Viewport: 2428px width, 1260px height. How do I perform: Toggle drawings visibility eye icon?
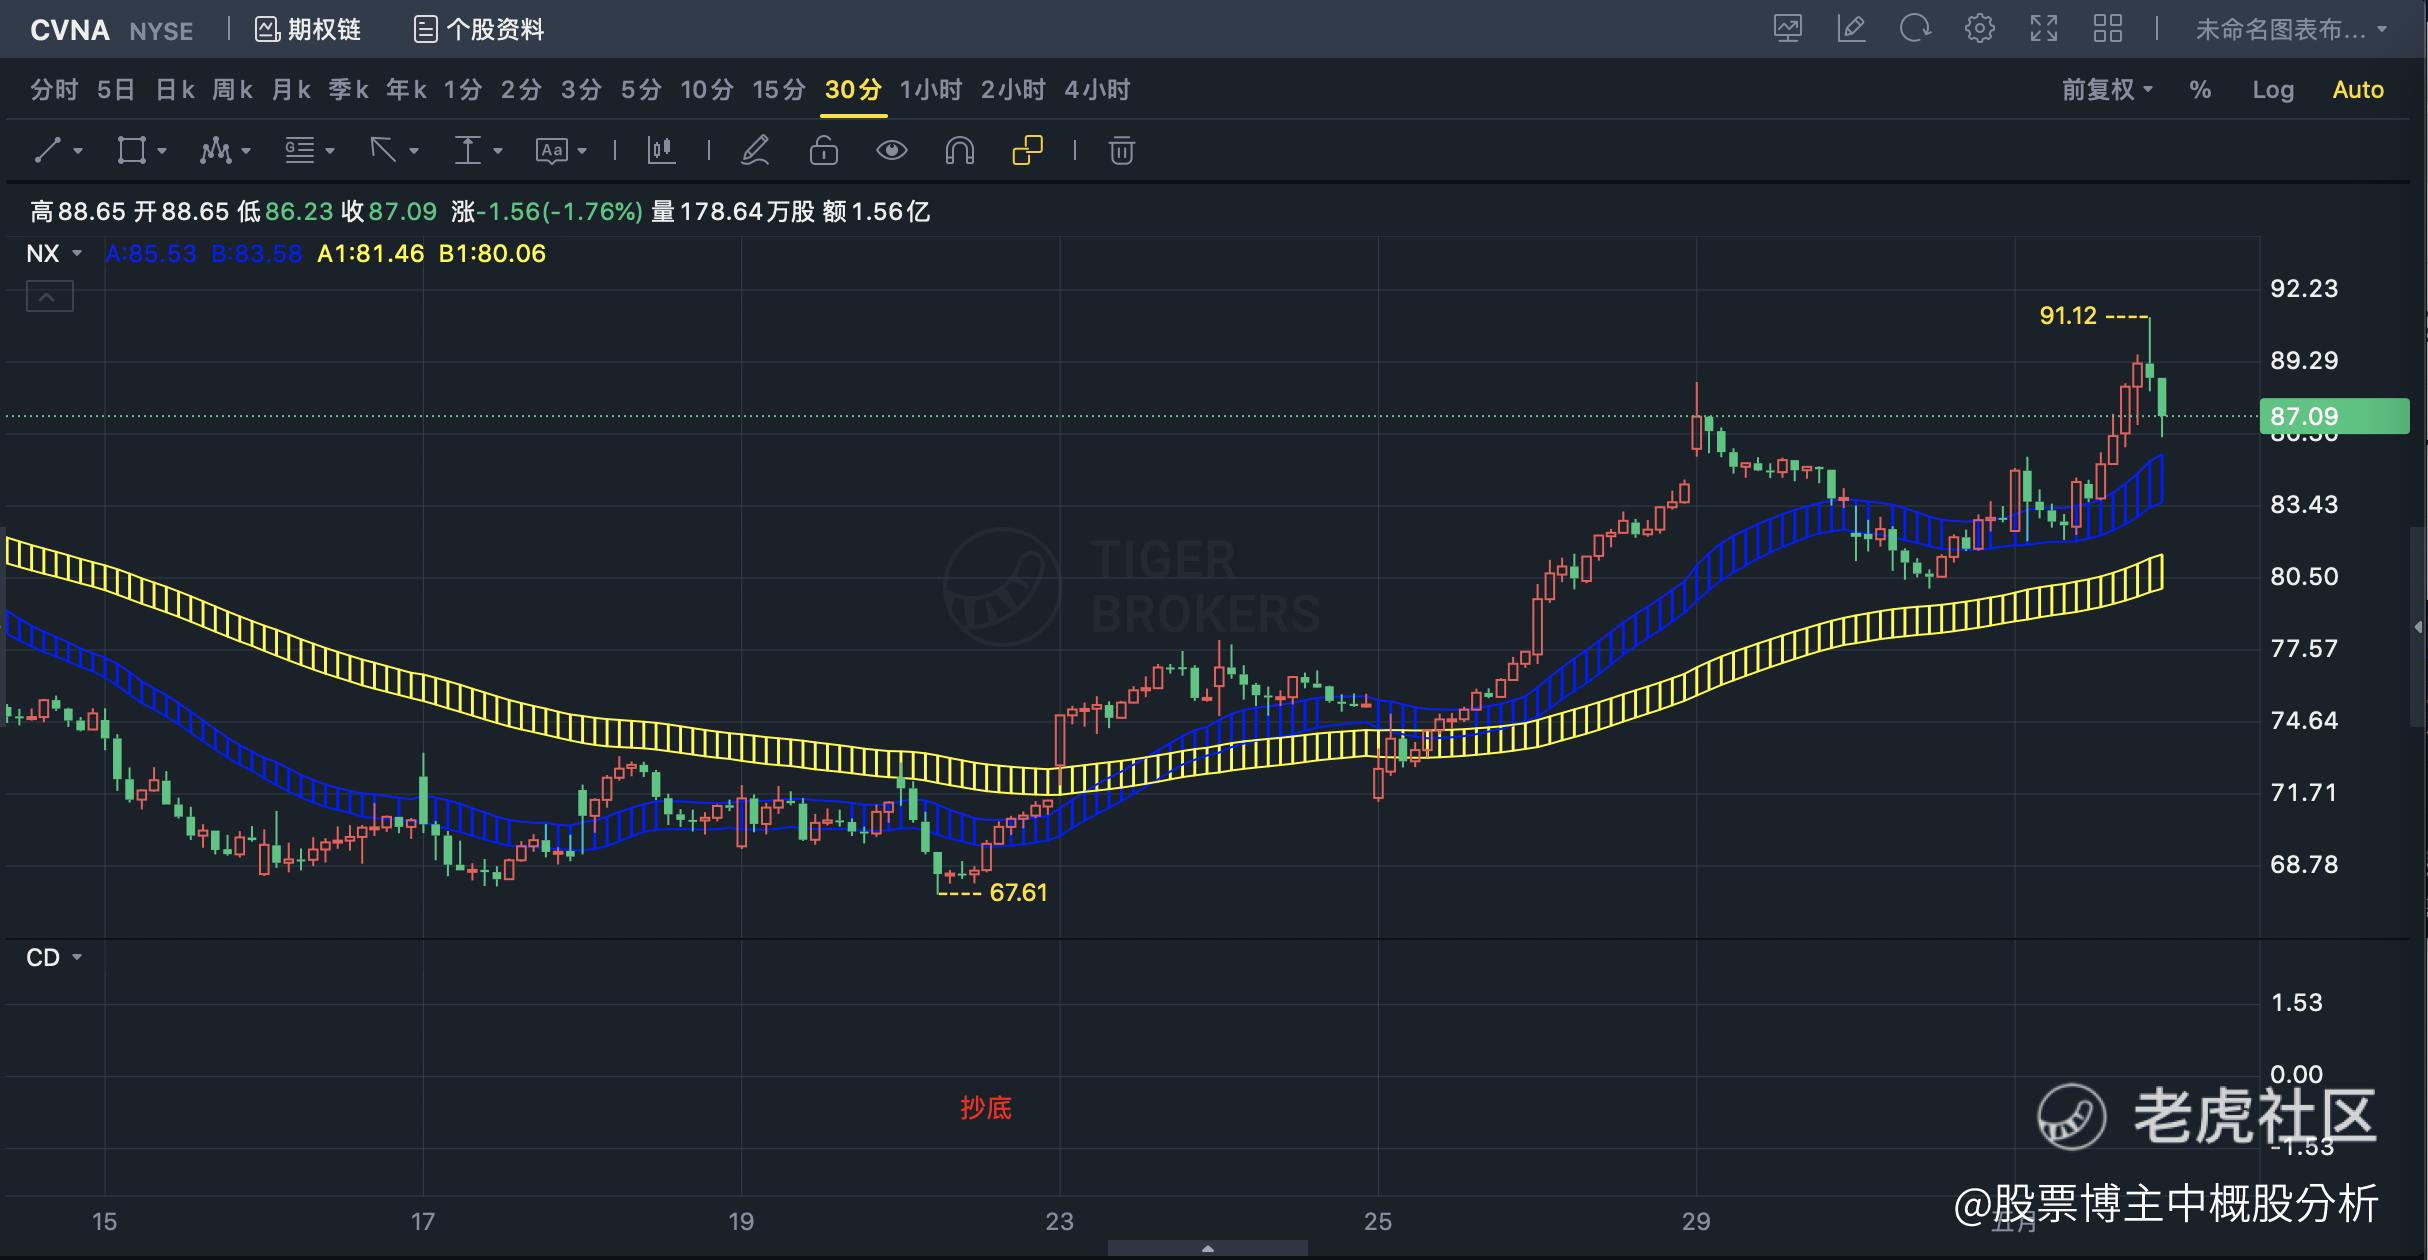[x=891, y=151]
